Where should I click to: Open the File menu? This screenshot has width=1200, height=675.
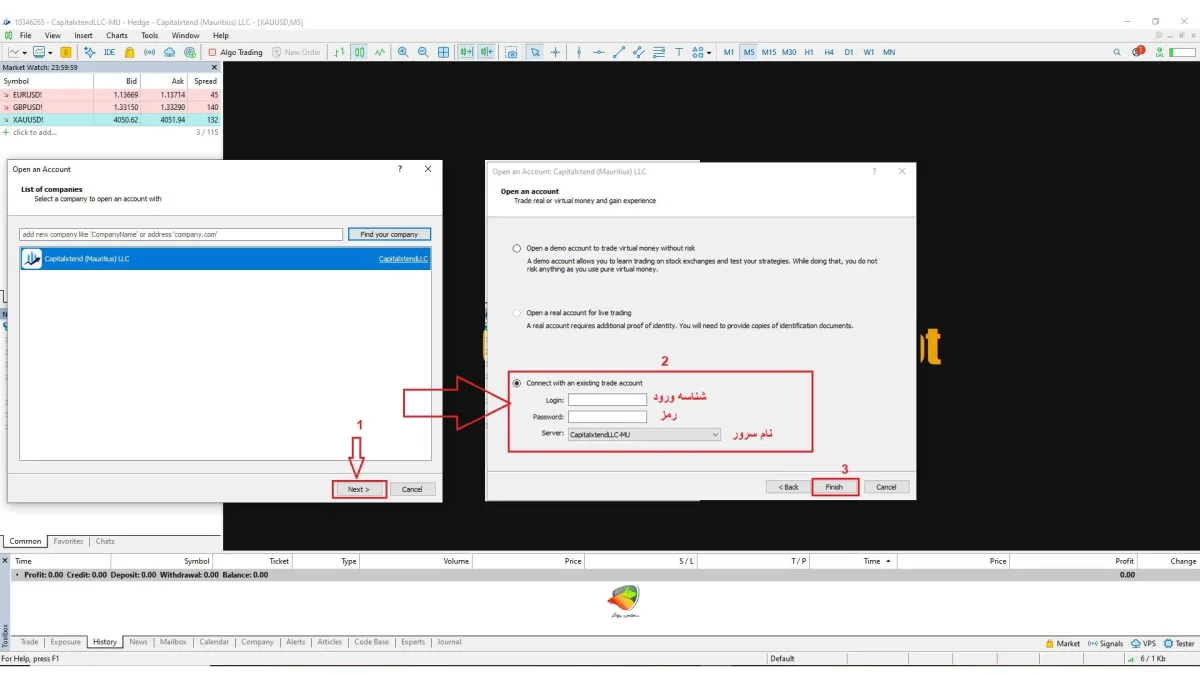click(25, 35)
